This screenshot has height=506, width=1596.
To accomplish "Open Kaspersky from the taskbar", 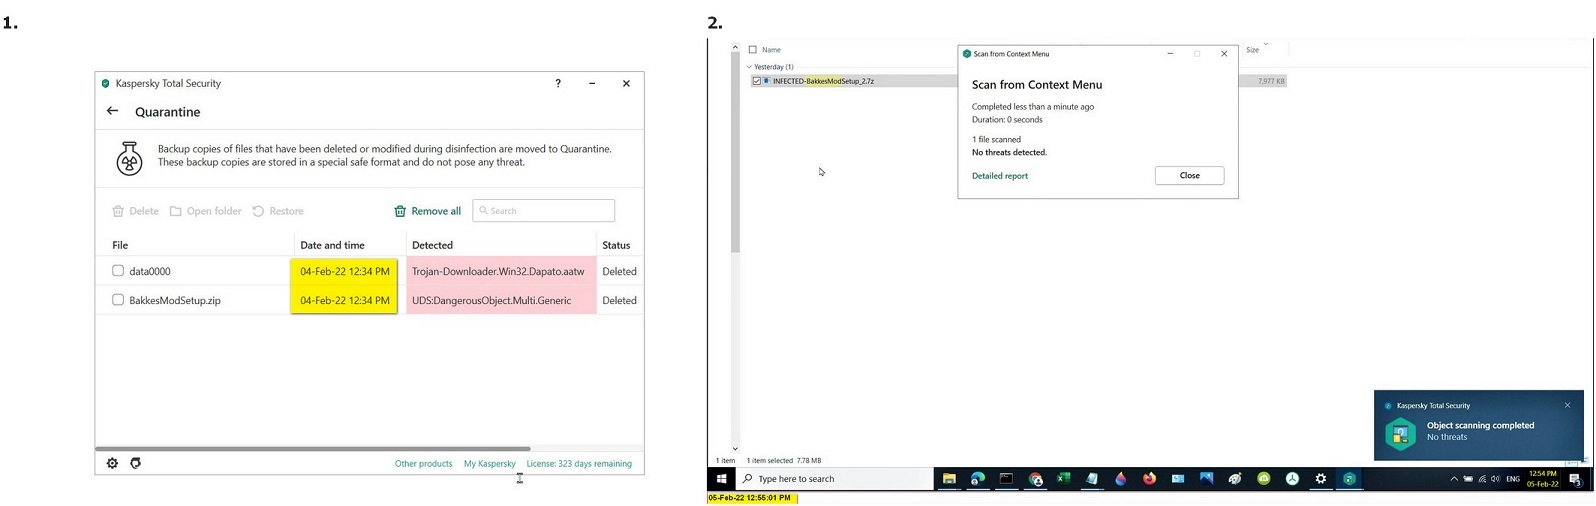I will [x=1349, y=479].
